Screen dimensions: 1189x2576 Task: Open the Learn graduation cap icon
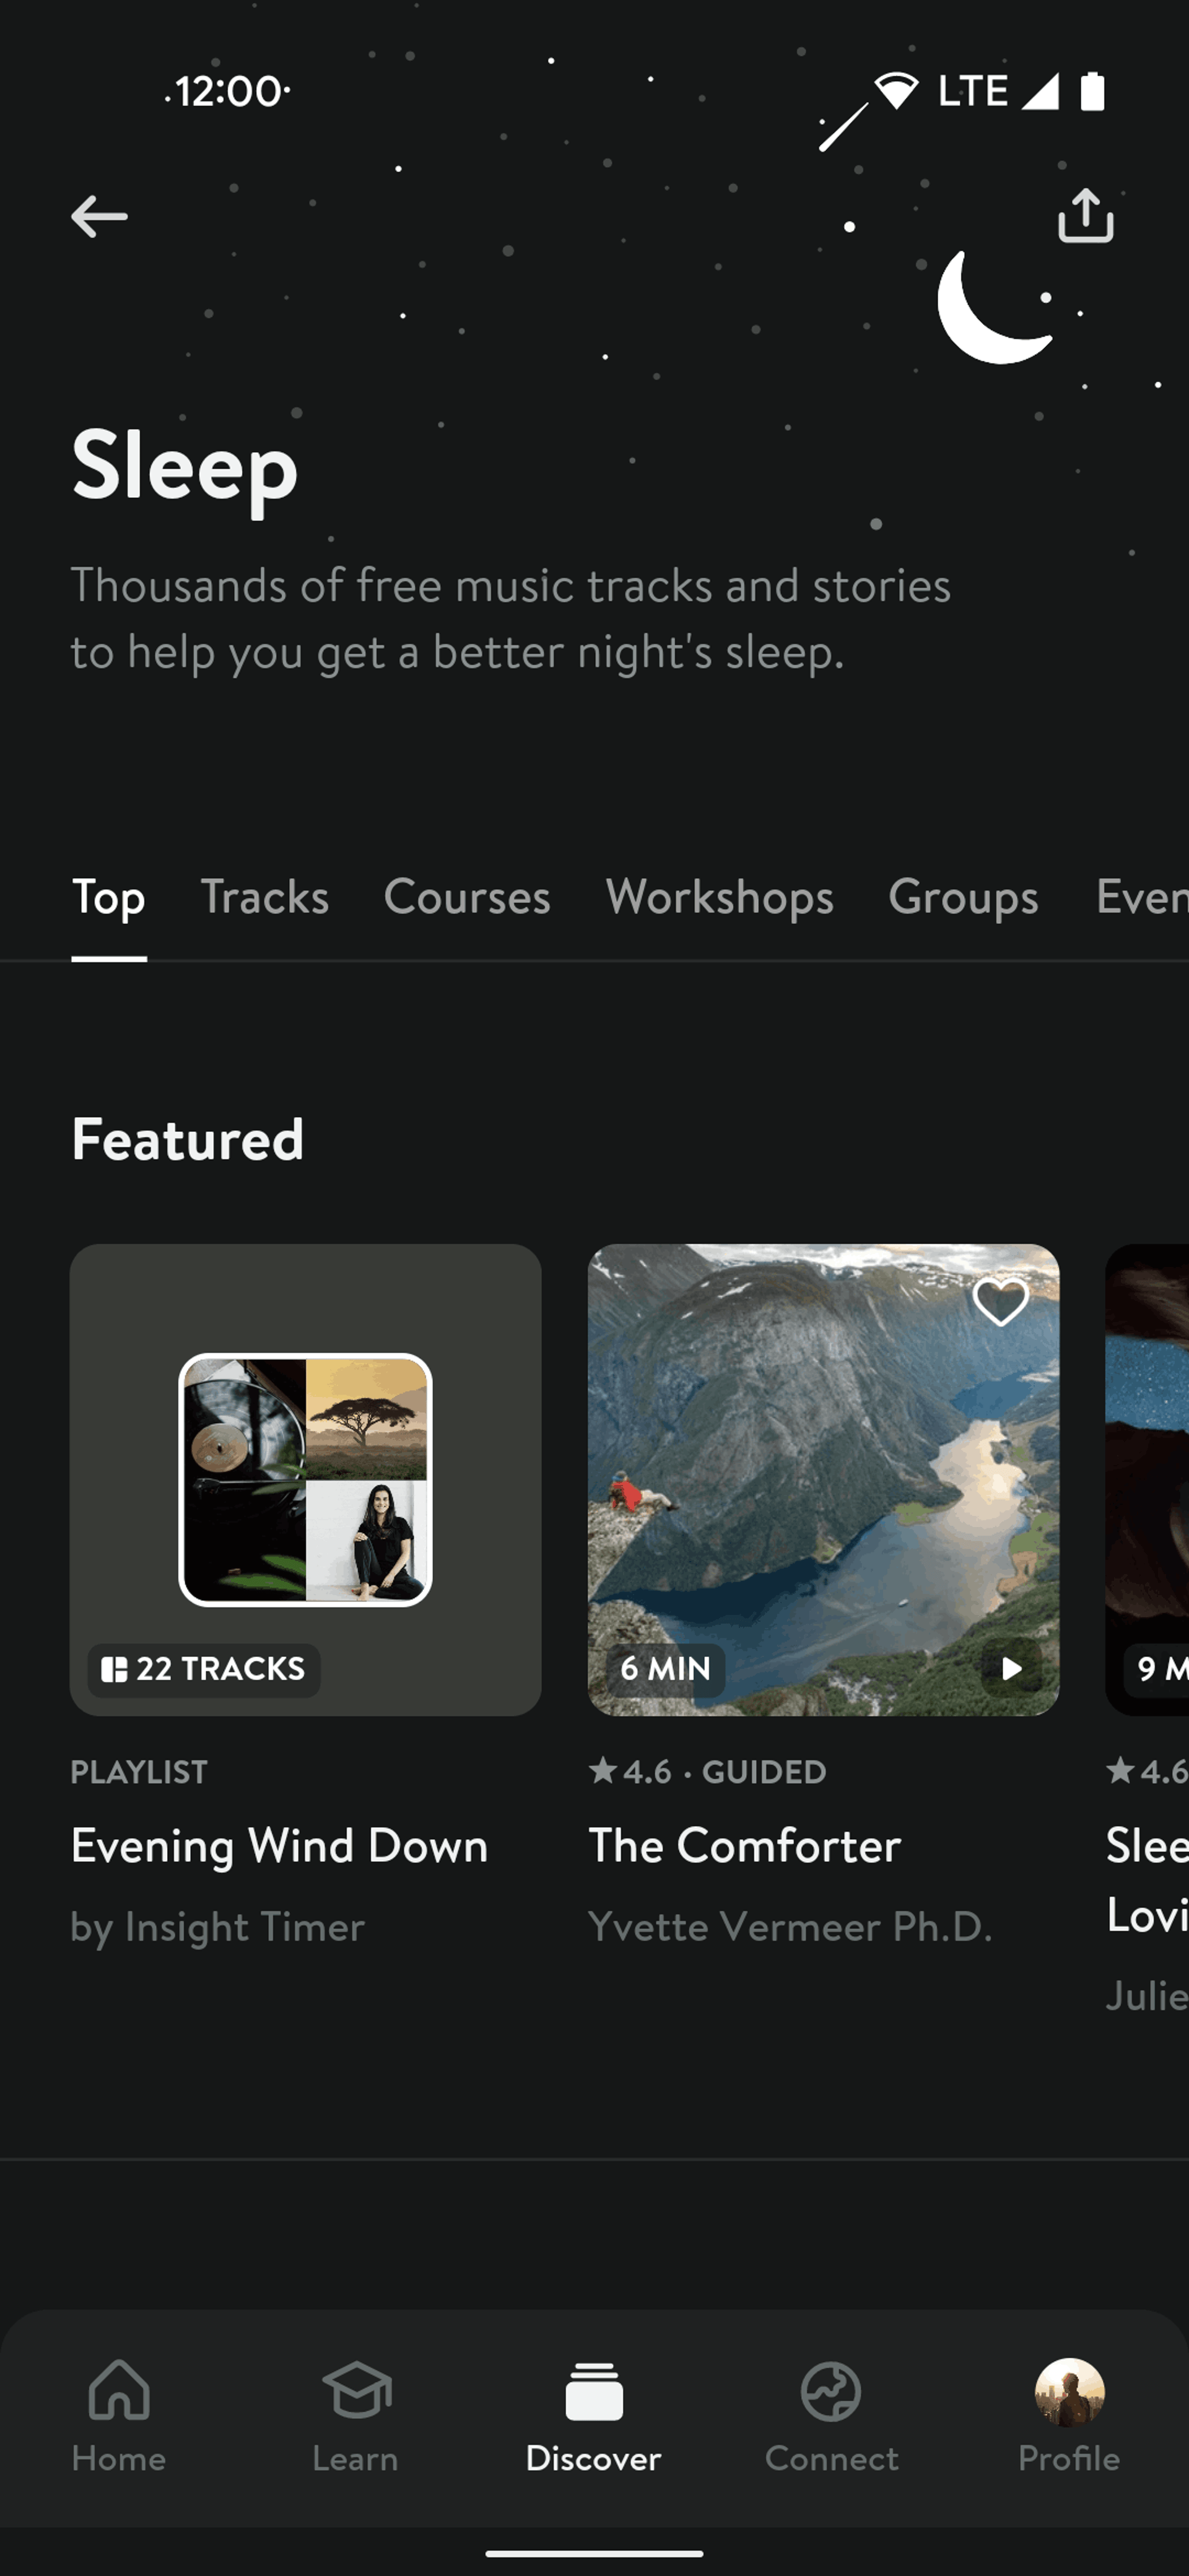click(356, 2390)
